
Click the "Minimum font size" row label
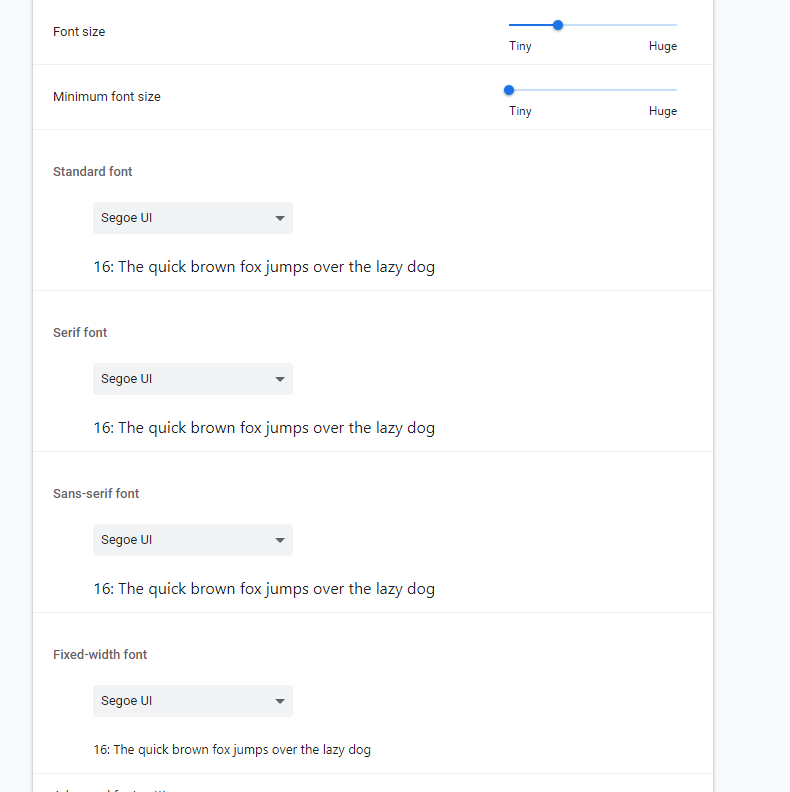pos(107,97)
